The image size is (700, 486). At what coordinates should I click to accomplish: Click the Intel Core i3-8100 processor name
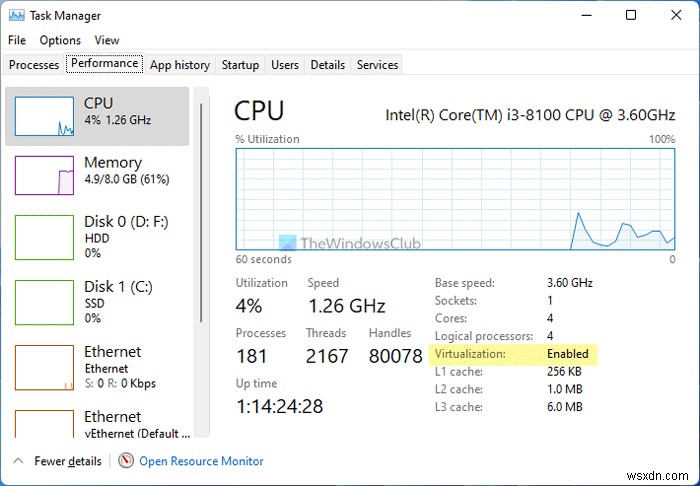click(530, 115)
